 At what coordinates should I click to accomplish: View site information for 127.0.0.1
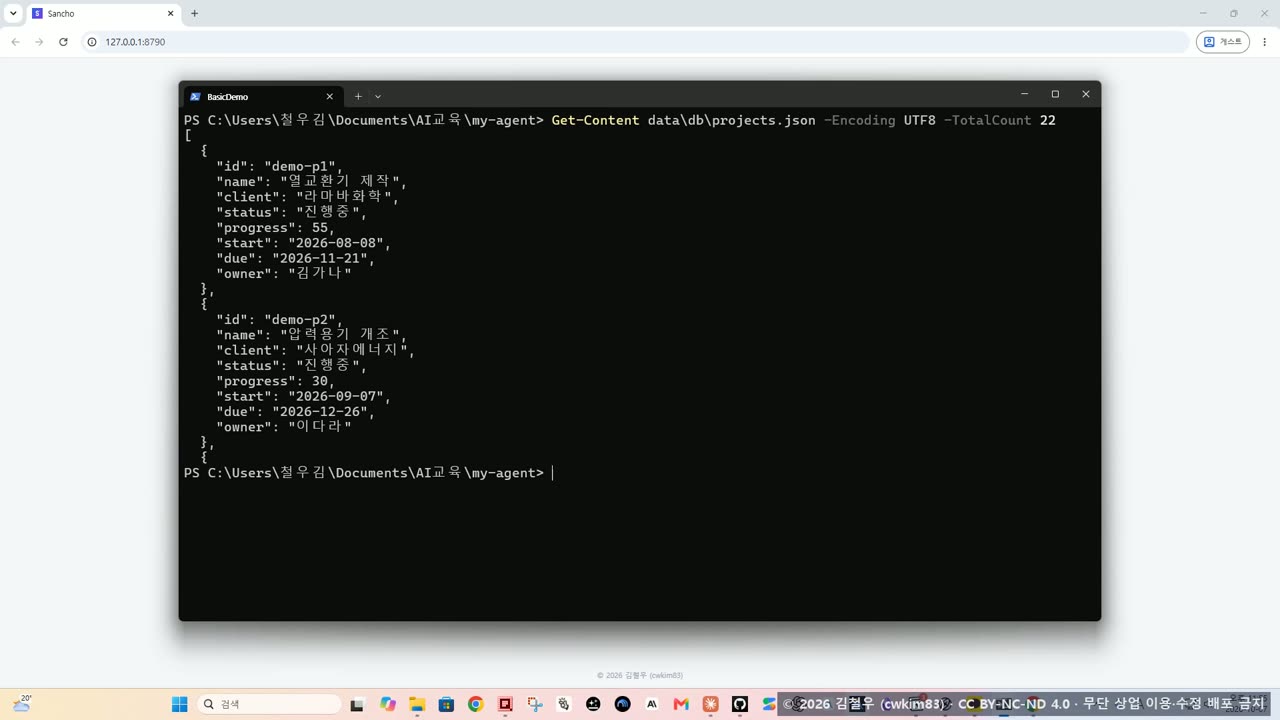[x=92, y=42]
